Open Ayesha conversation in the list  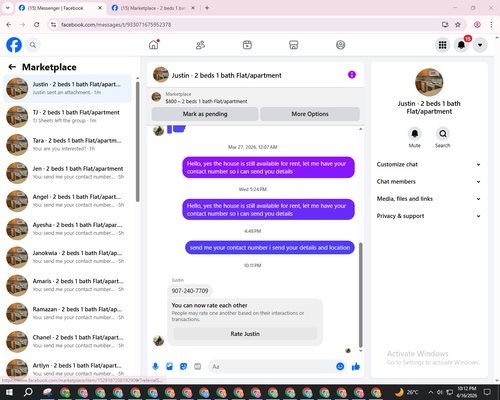pyautogui.click(x=67, y=229)
